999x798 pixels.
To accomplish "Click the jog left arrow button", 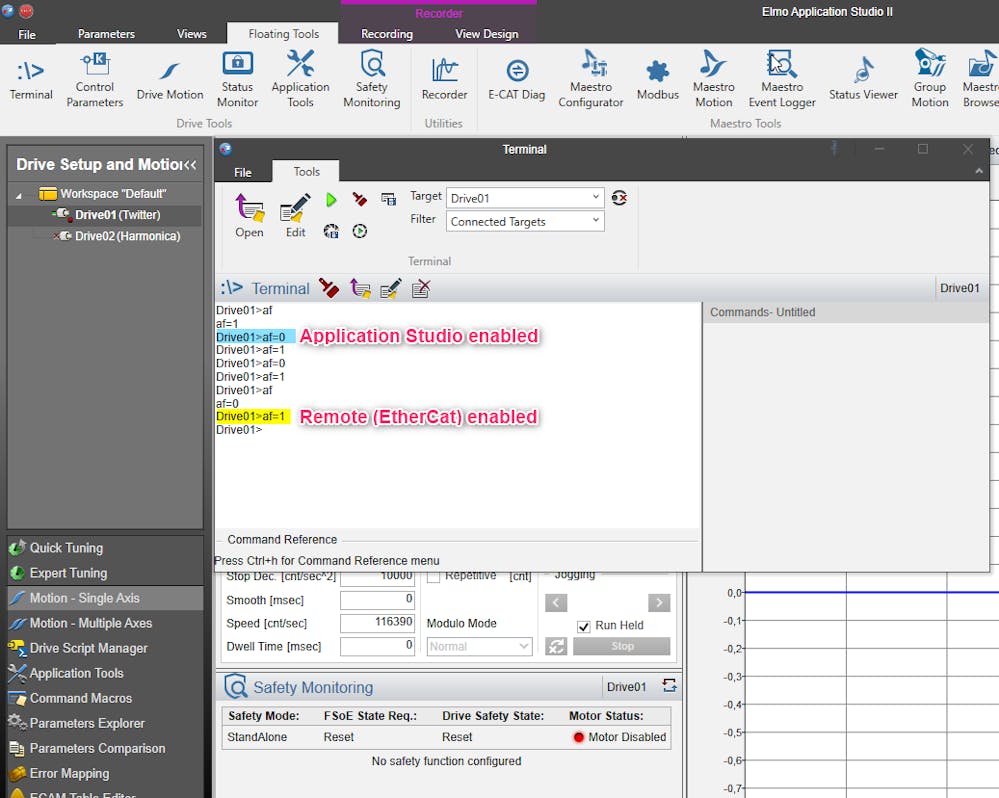I will tap(556, 602).
